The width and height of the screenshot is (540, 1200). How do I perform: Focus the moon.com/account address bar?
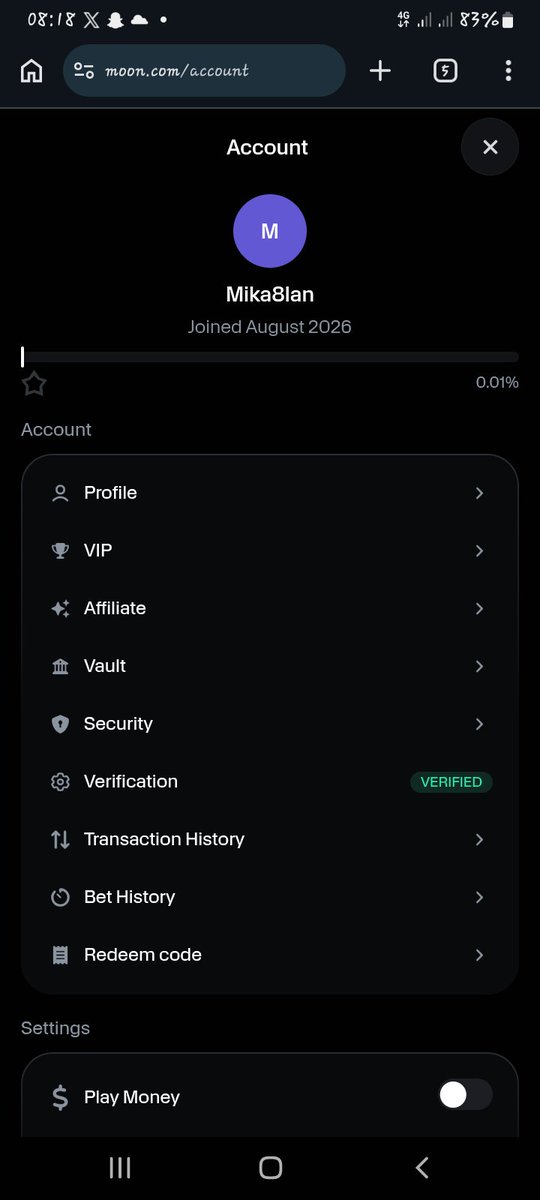[x=205, y=71]
